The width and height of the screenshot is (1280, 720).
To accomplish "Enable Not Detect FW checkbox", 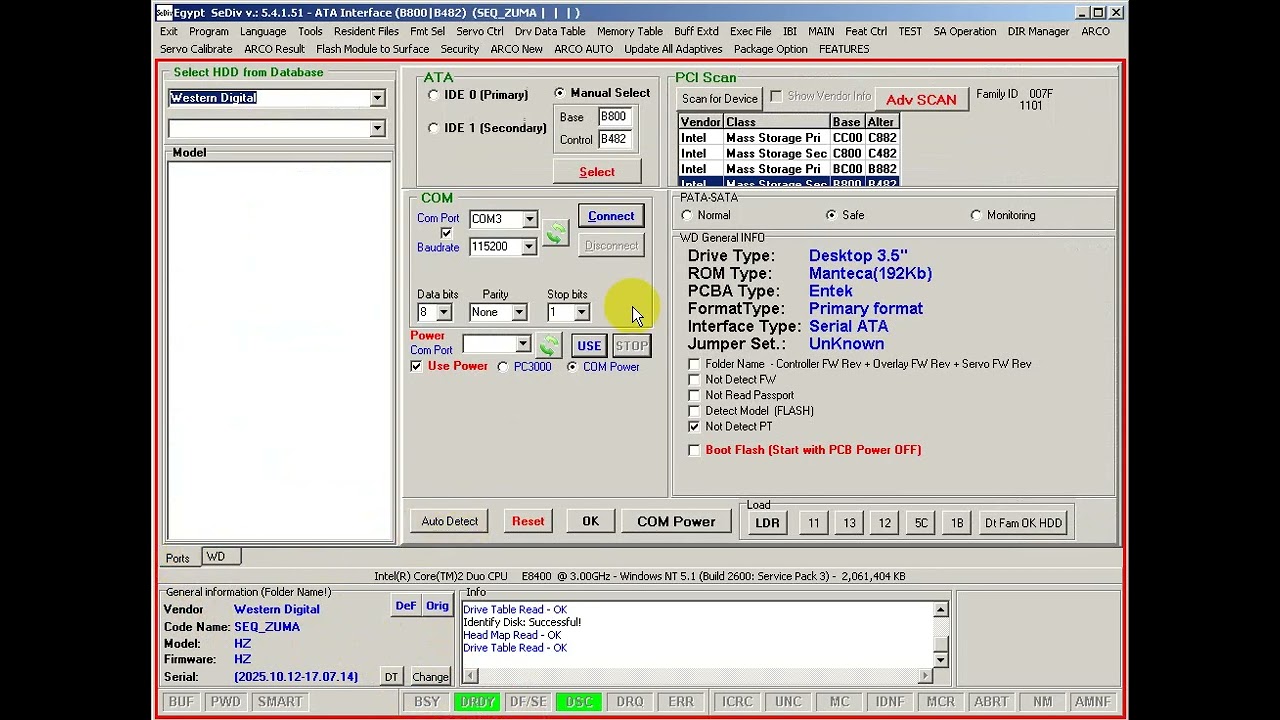I will coord(695,380).
